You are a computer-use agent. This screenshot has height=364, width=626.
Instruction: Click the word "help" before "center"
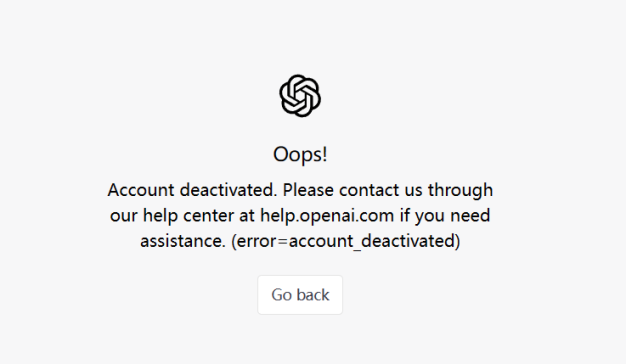[x=160, y=216]
